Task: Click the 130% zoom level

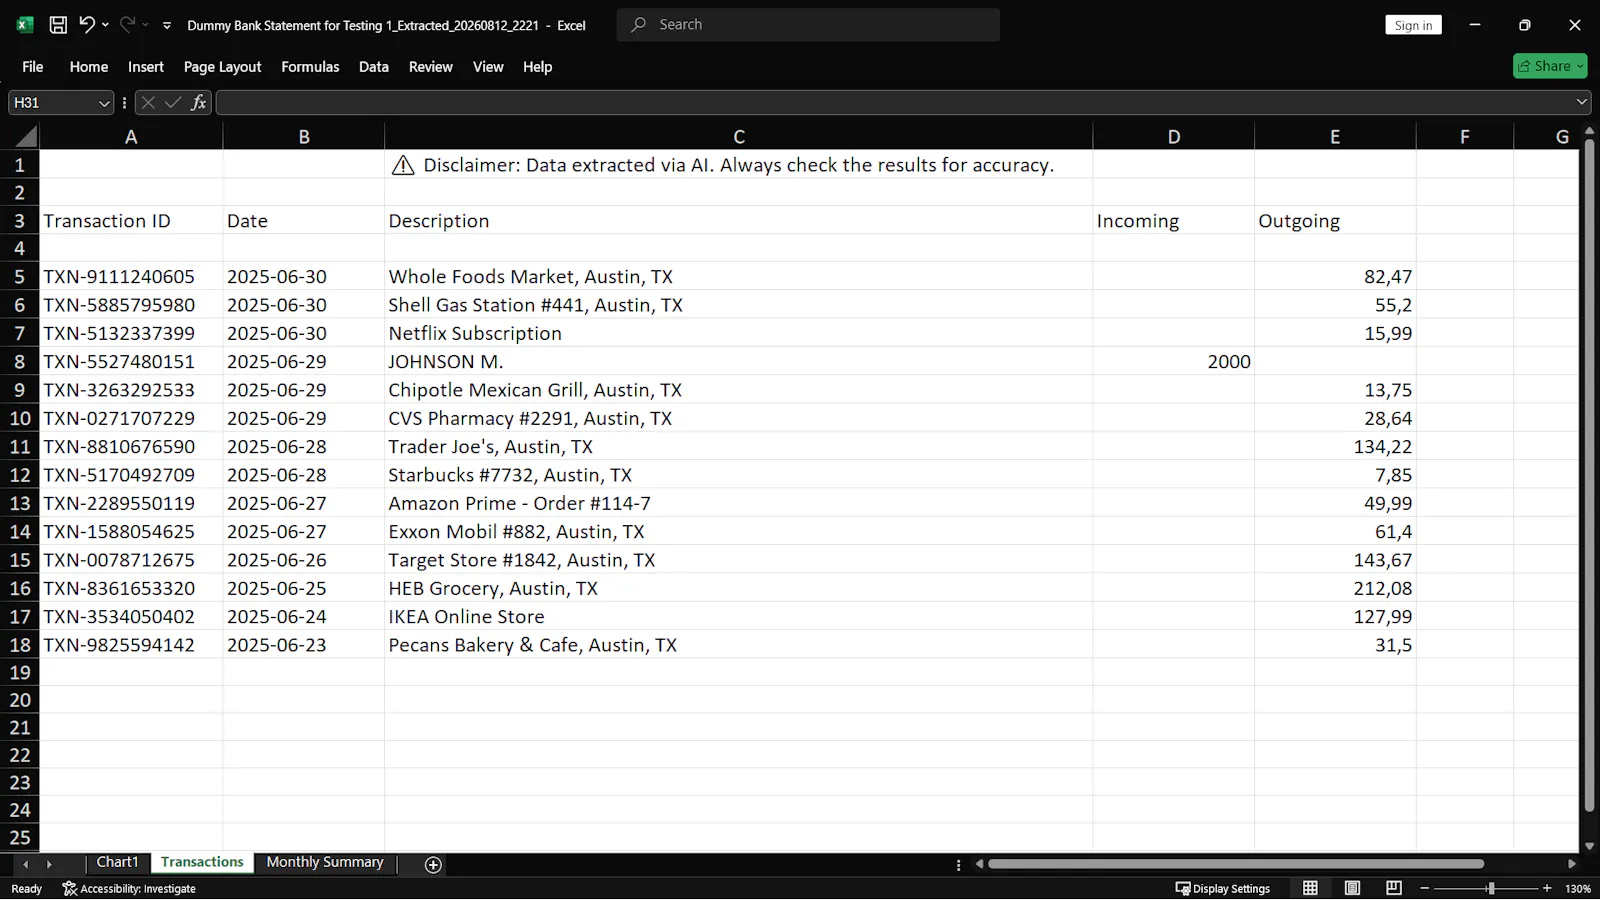Action: tap(1578, 888)
